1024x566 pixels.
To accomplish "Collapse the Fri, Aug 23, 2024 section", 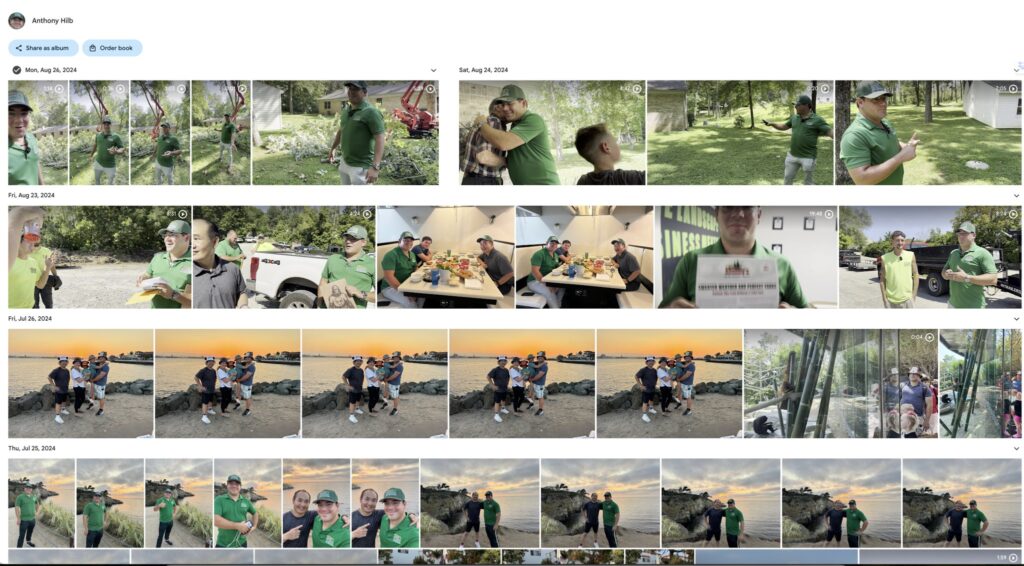I will [1016, 196].
